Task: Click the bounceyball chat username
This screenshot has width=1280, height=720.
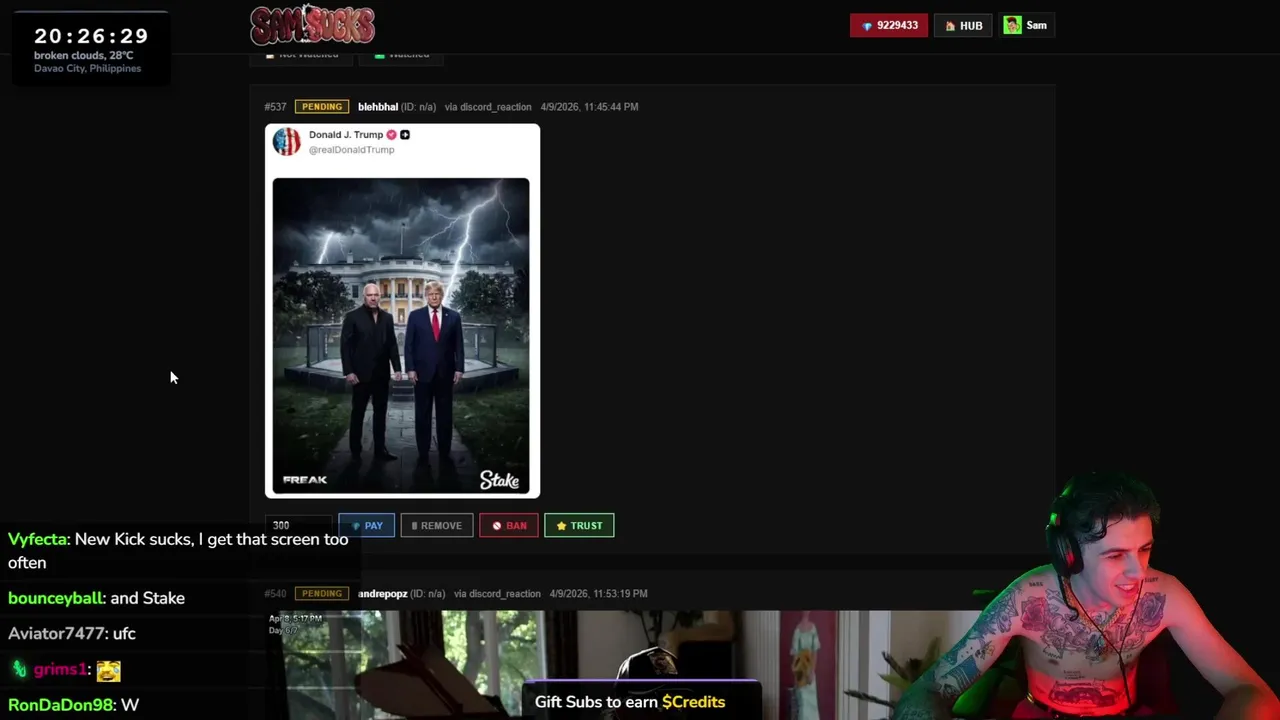Action: (x=55, y=598)
